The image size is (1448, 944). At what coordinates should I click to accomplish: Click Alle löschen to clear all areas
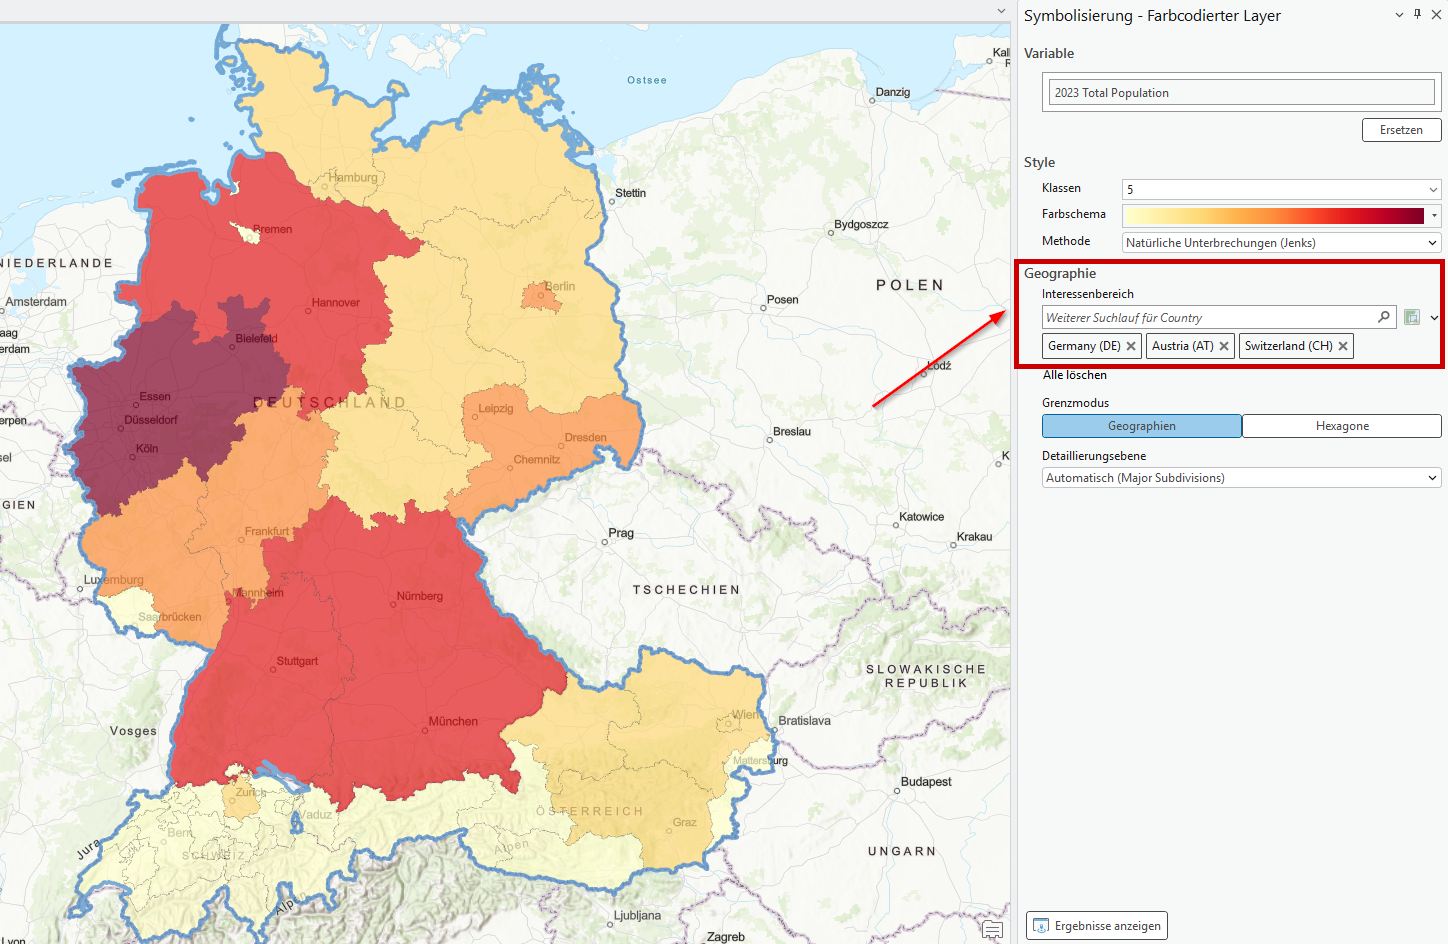coord(1075,375)
